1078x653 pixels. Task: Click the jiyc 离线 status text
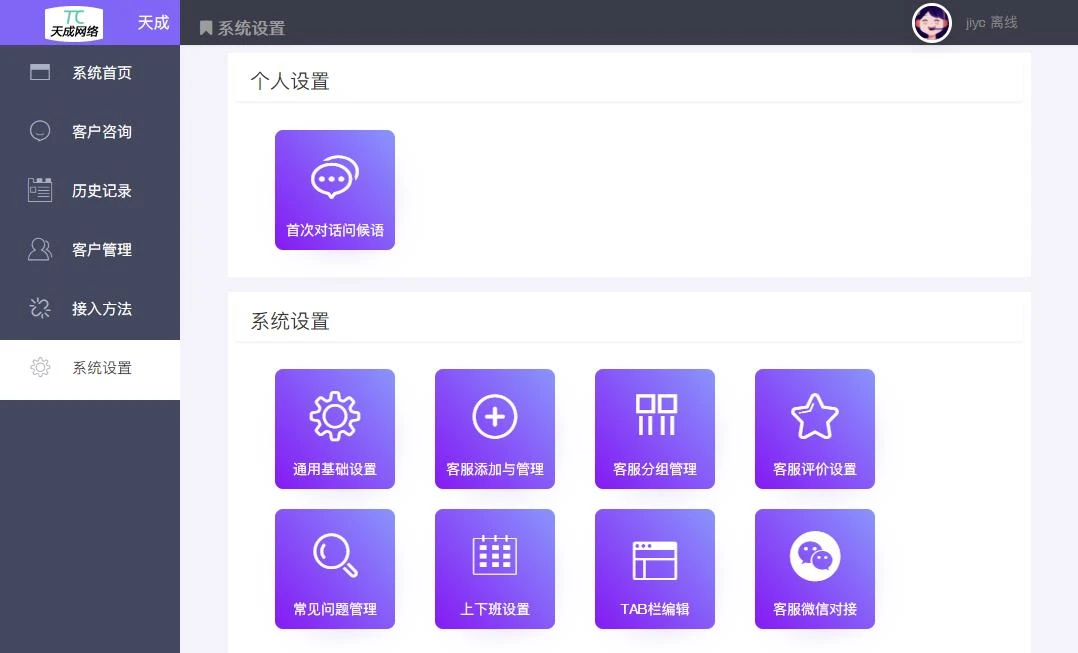991,23
